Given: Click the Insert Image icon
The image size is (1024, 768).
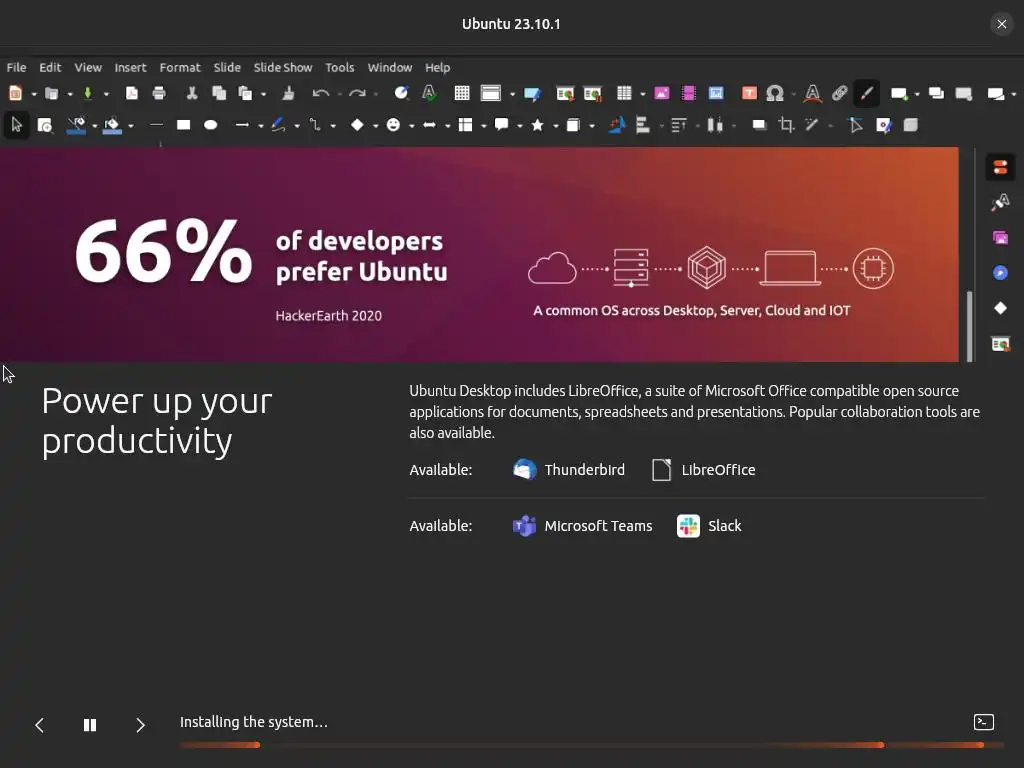Looking at the screenshot, I should [662, 93].
